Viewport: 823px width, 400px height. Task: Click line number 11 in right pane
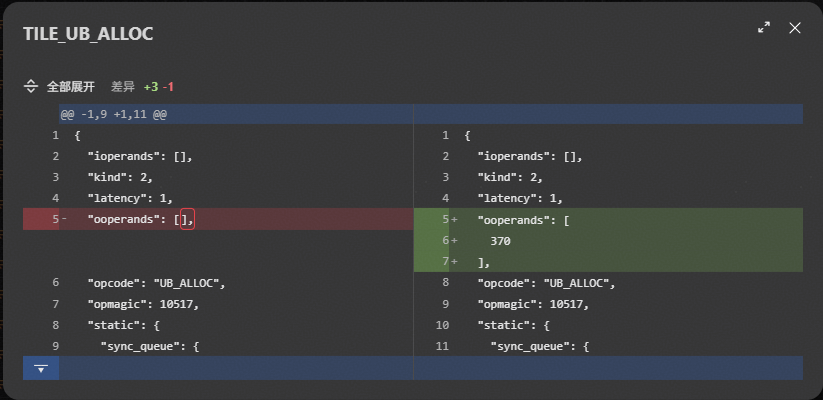(x=444, y=346)
